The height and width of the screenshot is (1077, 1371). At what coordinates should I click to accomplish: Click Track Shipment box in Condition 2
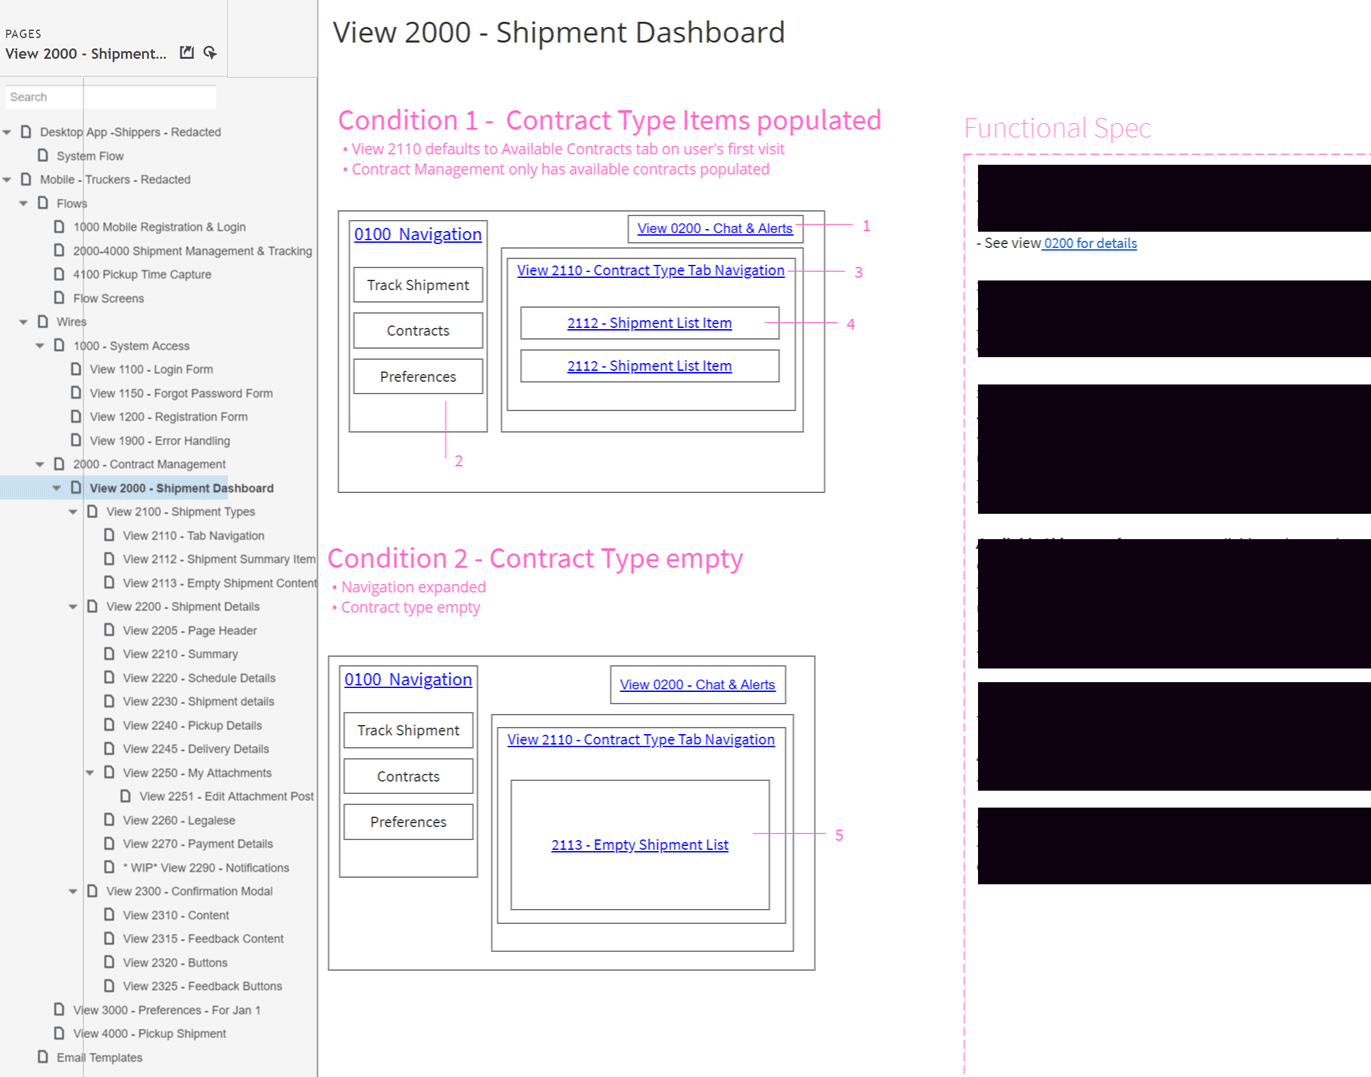(x=408, y=731)
